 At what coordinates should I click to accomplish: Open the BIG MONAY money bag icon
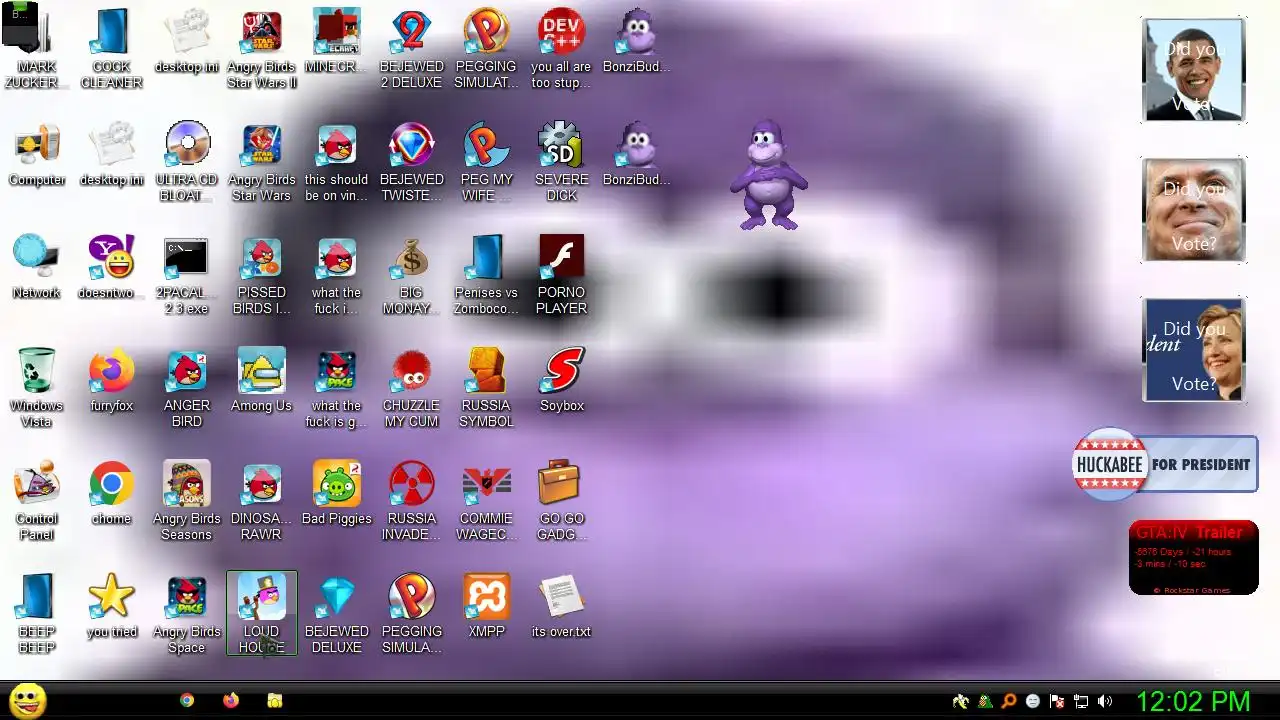pyautogui.click(x=411, y=276)
